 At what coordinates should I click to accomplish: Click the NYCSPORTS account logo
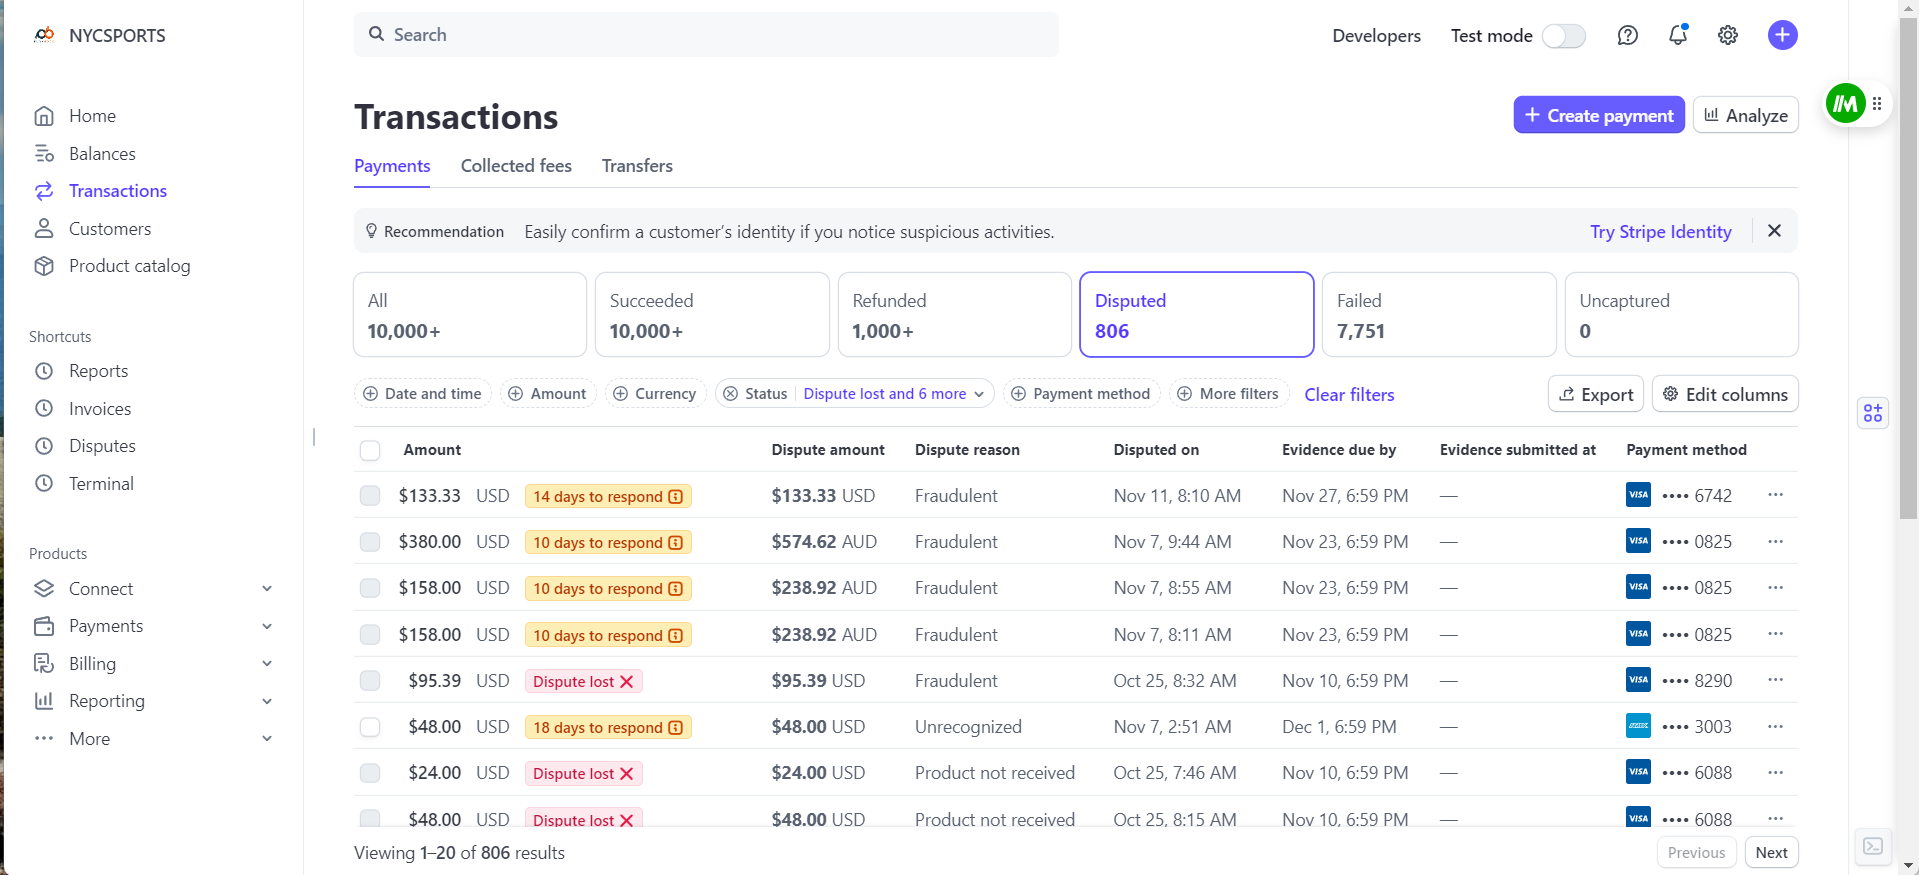44,35
